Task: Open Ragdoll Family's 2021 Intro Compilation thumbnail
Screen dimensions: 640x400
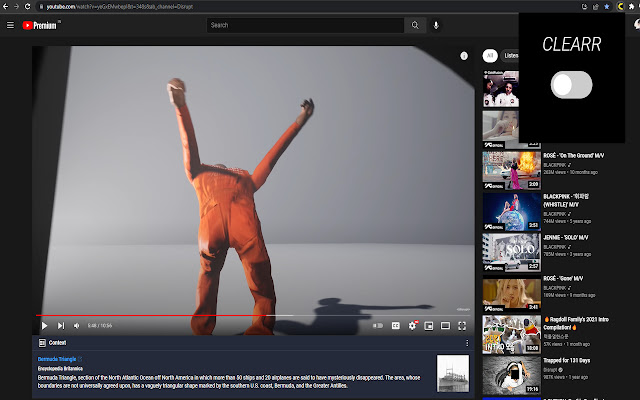Action: coord(511,335)
